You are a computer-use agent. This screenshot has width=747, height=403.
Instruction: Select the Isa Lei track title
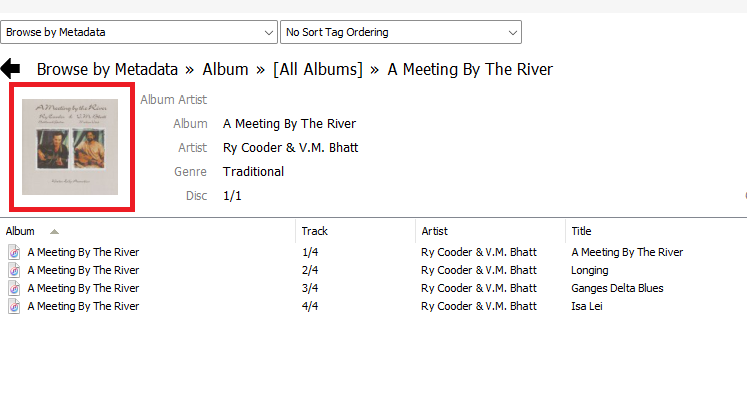tap(586, 306)
